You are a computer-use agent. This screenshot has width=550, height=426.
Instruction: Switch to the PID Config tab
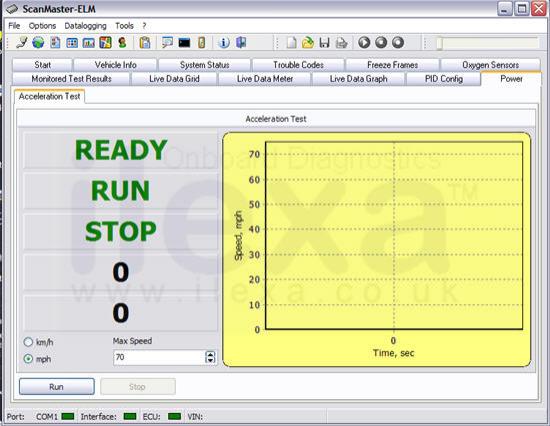(444, 79)
